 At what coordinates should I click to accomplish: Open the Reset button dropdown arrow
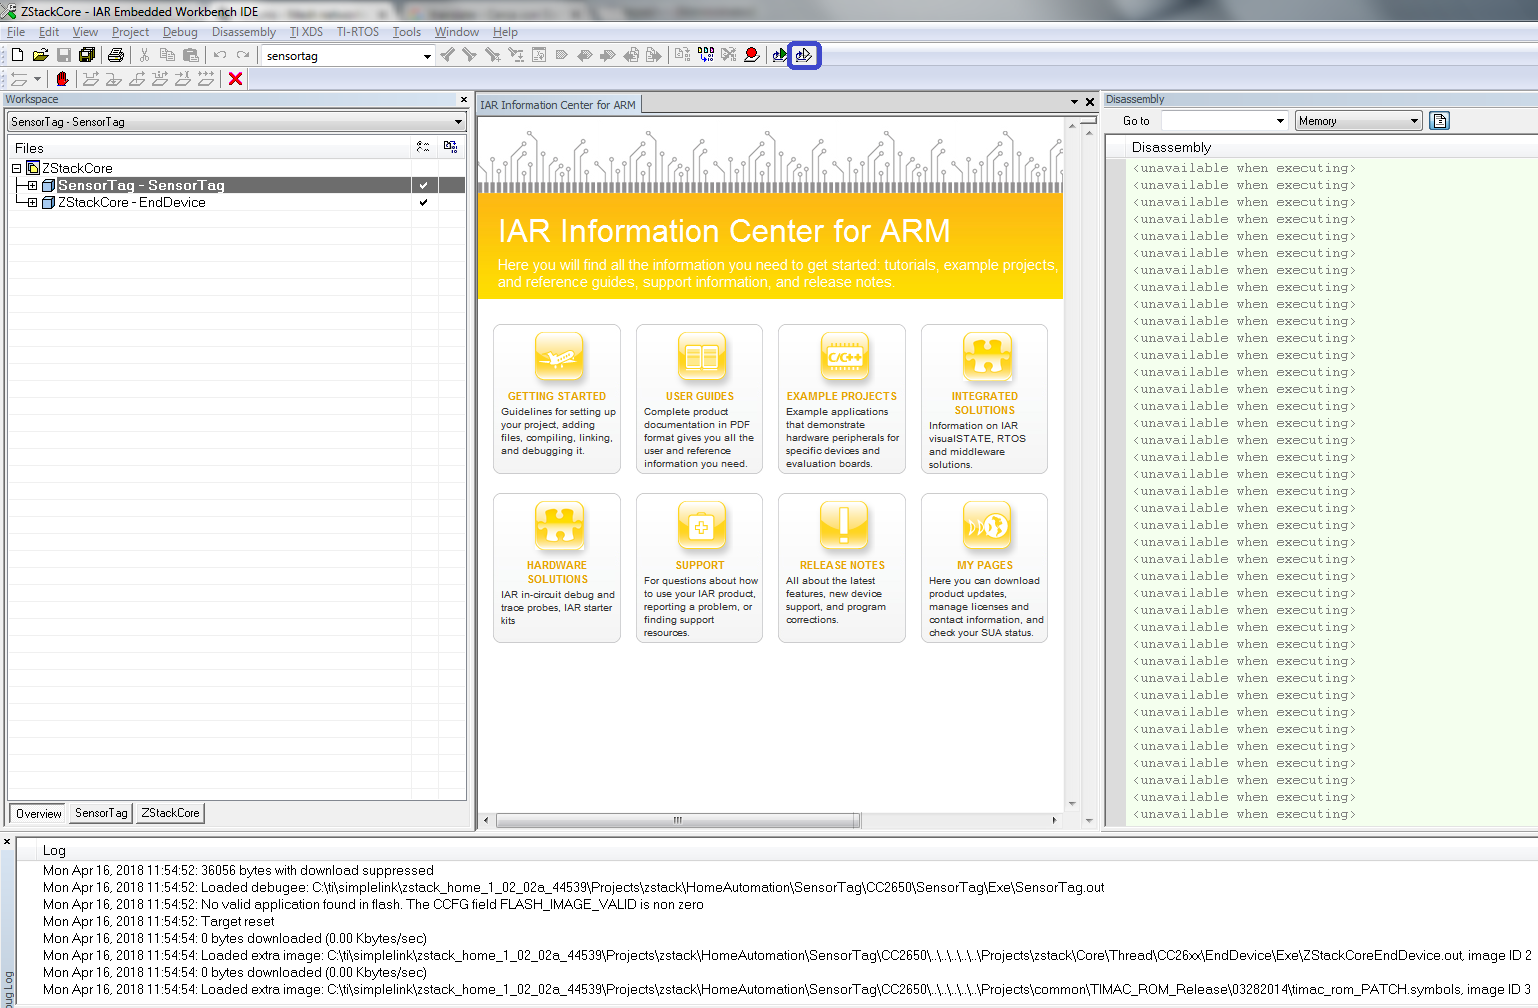[x=38, y=79]
